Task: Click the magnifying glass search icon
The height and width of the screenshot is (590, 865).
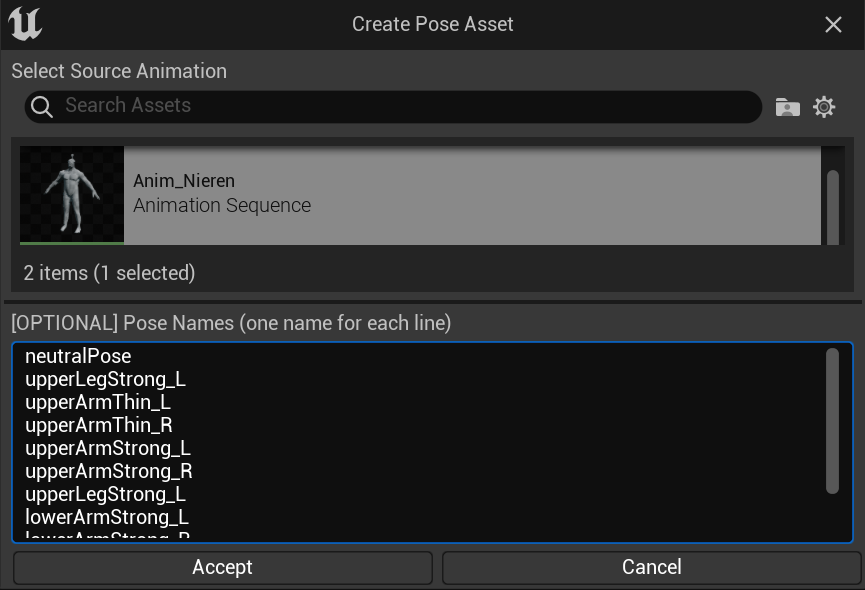Action: point(42,106)
